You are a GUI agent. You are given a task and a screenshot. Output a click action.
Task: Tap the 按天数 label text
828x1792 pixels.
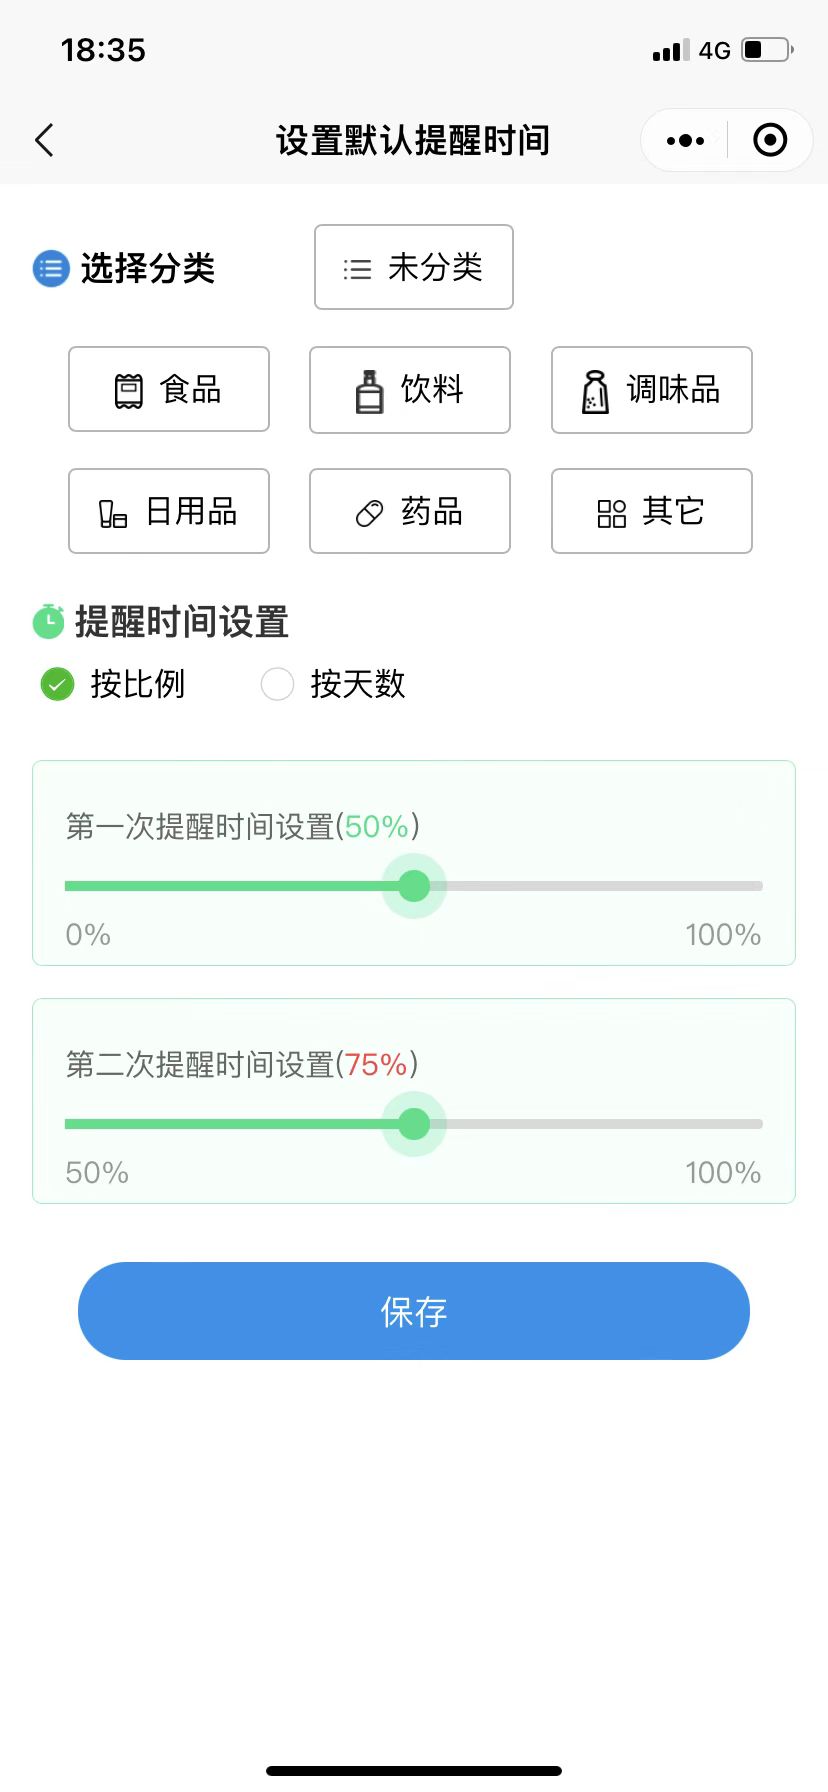click(358, 685)
